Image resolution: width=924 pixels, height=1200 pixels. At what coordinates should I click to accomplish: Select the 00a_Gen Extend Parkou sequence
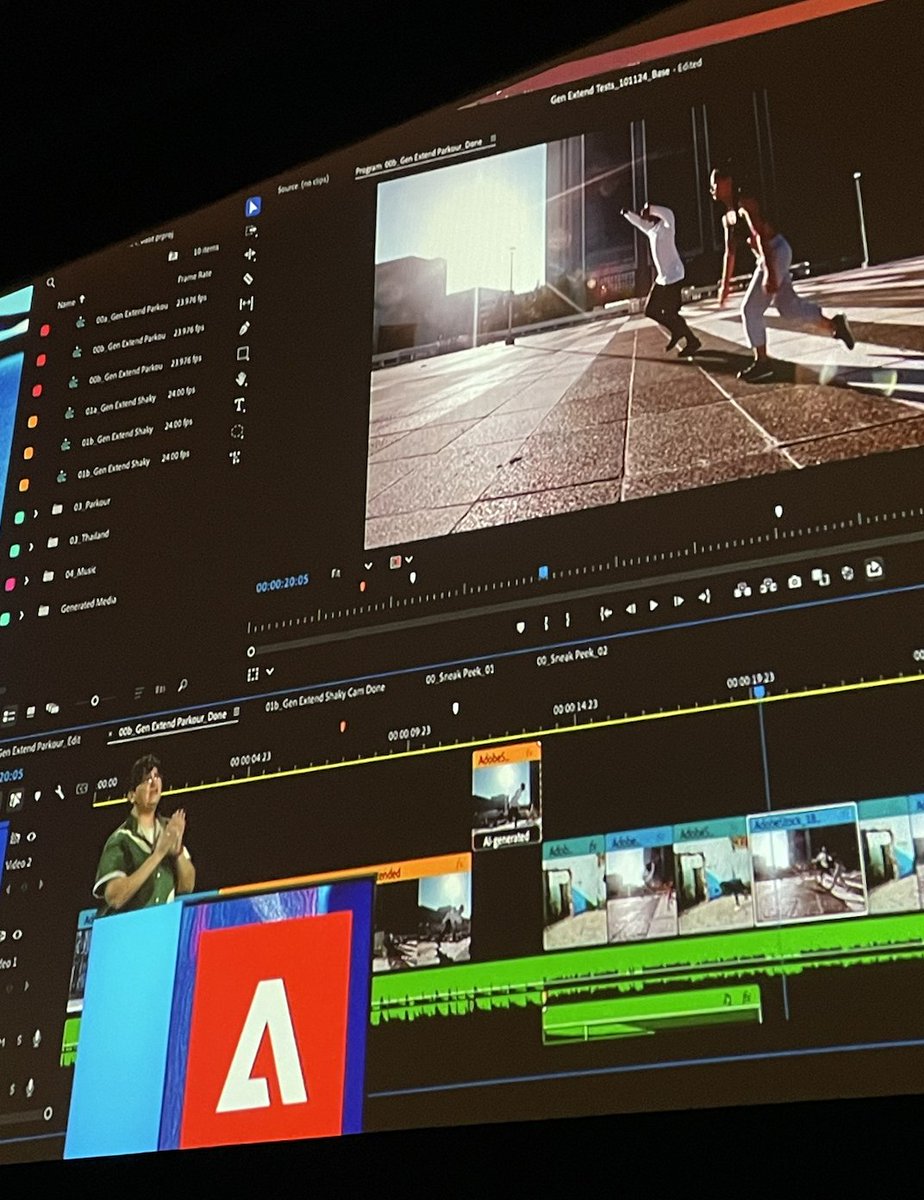(x=131, y=315)
